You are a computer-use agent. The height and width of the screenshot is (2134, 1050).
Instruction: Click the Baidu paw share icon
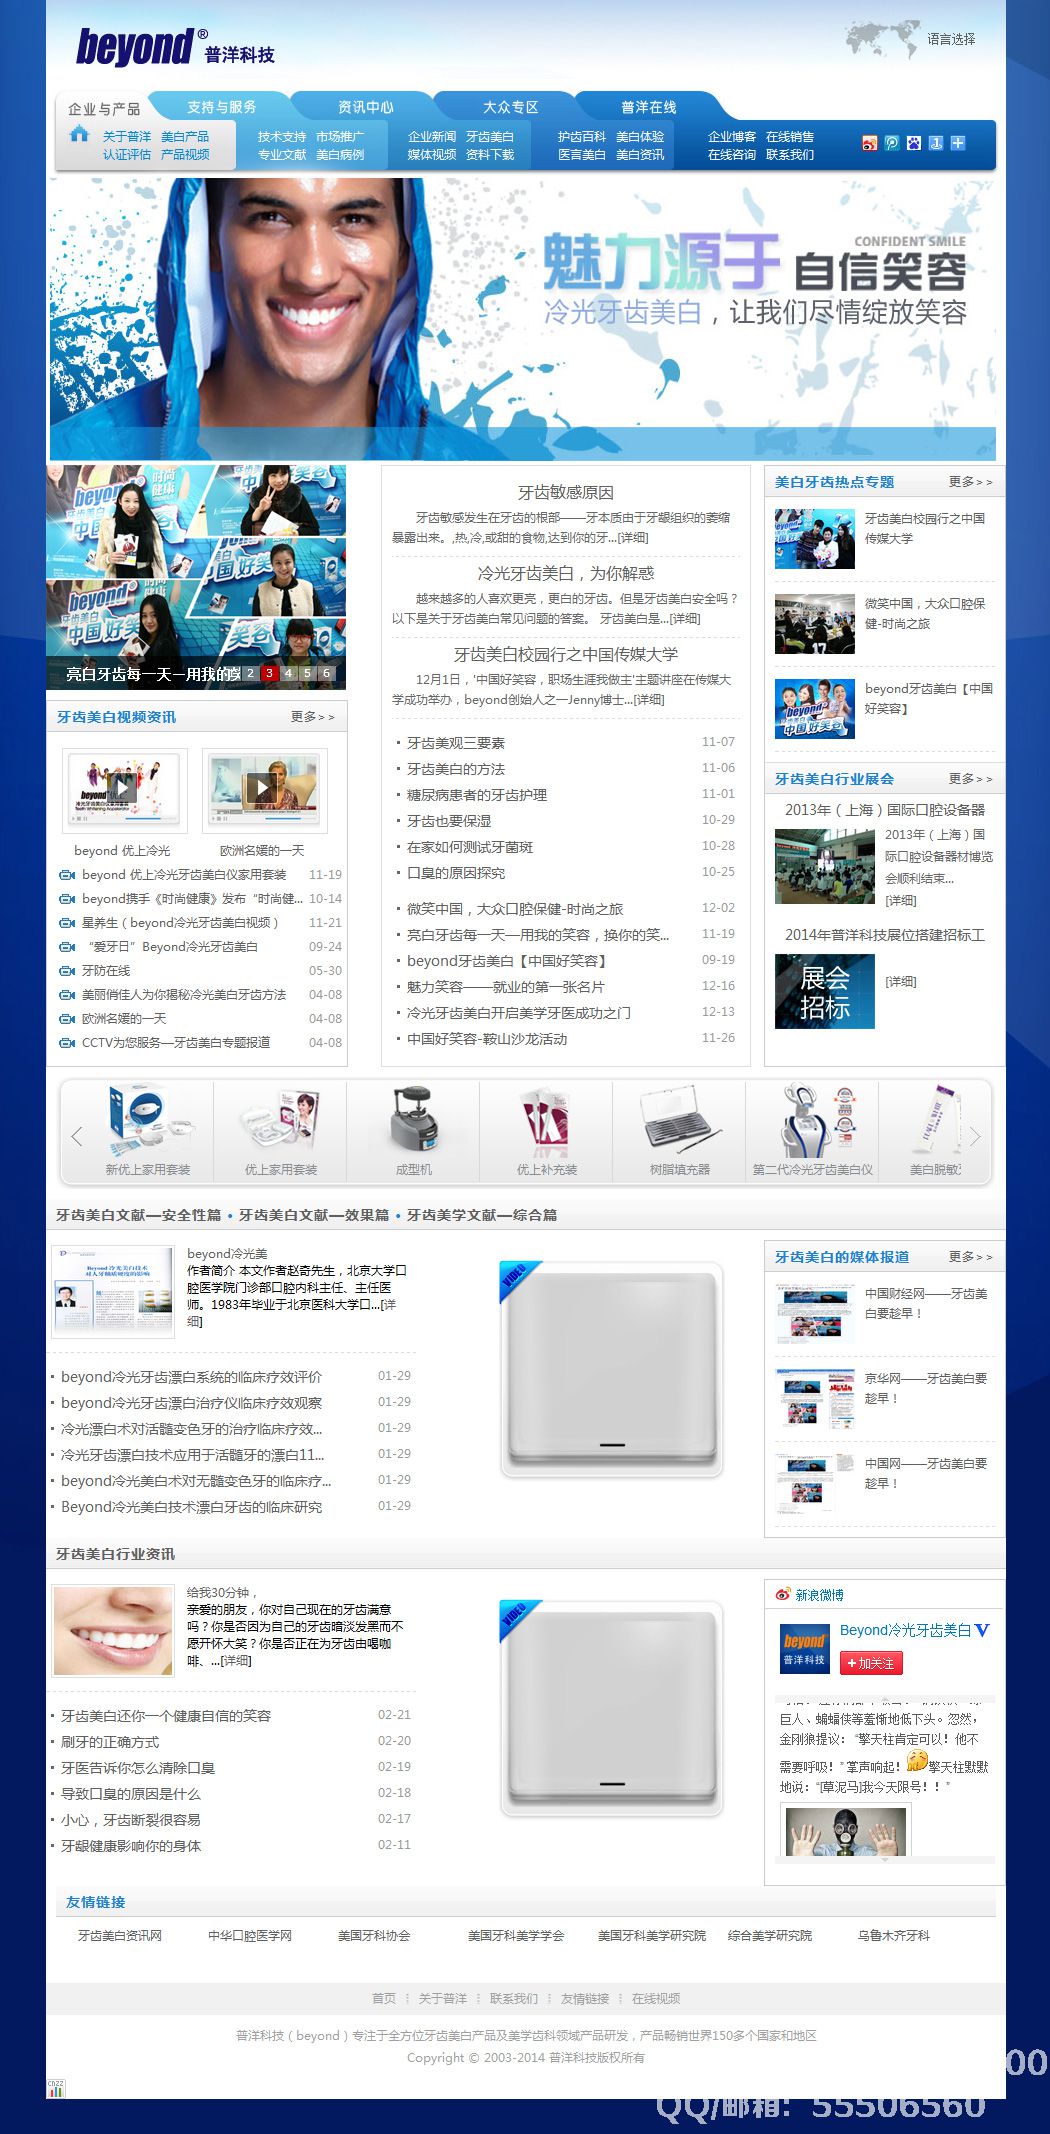(x=913, y=143)
